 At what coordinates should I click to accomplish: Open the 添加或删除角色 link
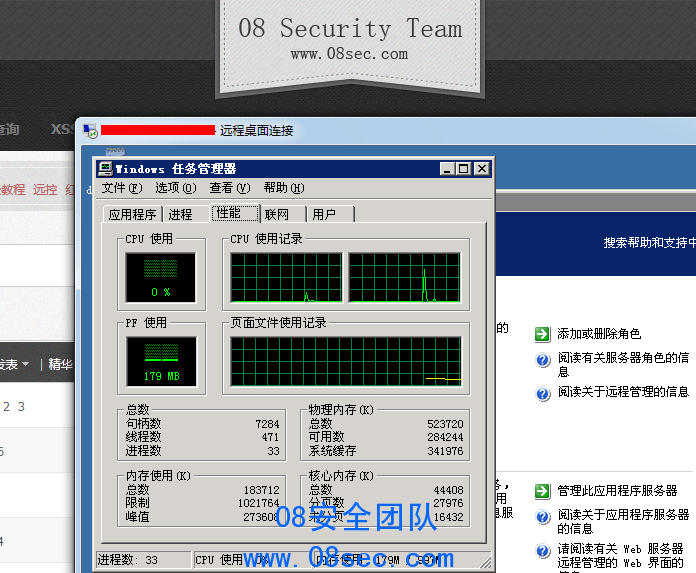(x=599, y=334)
